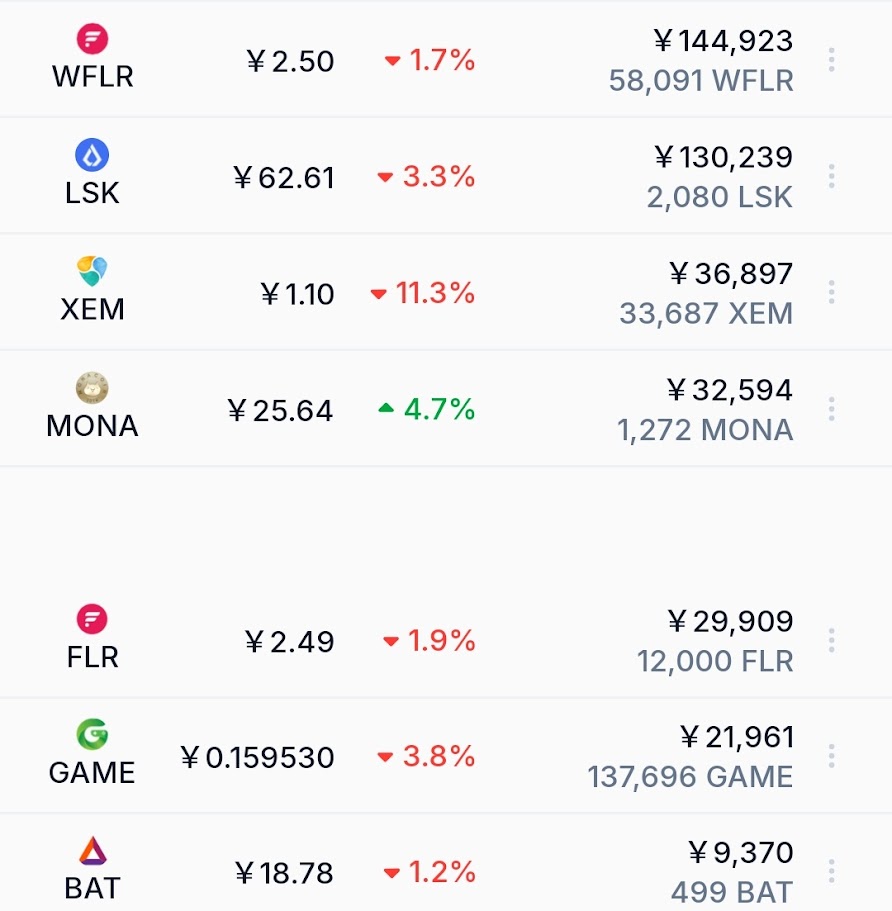The height and width of the screenshot is (911, 892).
Task: Tap the LSK blue coin icon
Action: (92, 155)
